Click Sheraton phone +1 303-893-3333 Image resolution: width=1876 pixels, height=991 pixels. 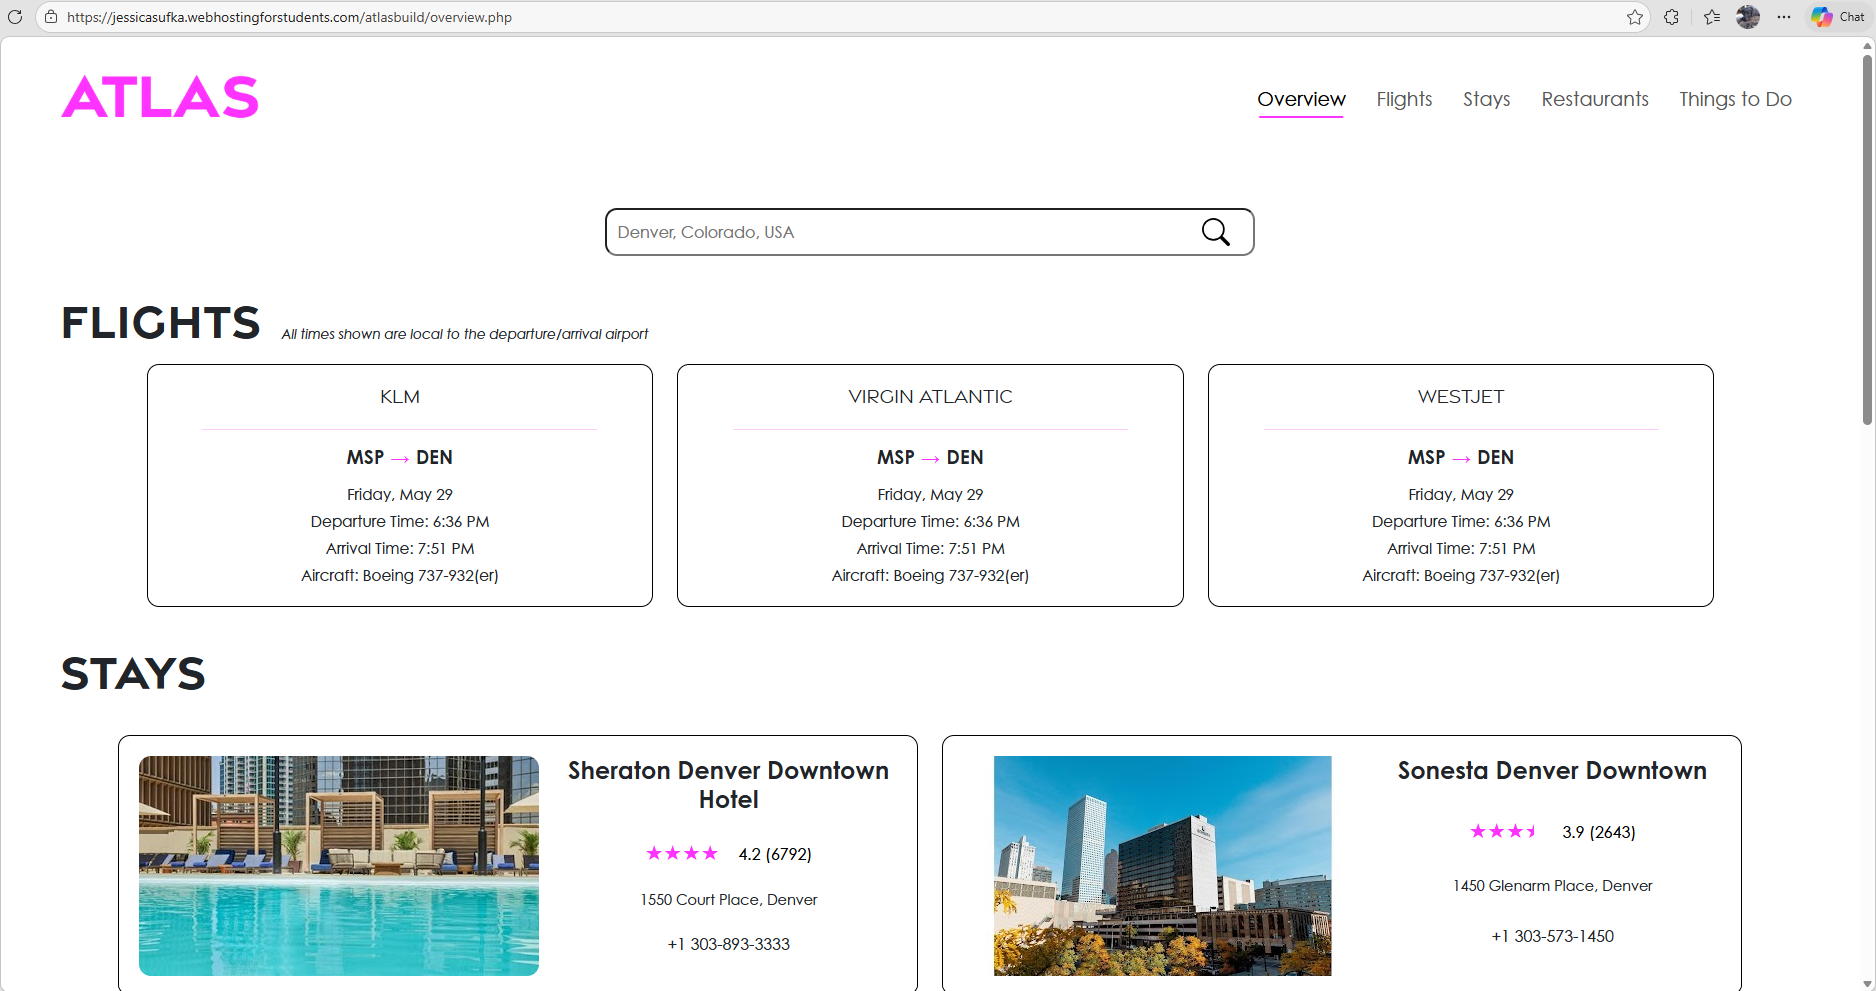[x=729, y=944]
